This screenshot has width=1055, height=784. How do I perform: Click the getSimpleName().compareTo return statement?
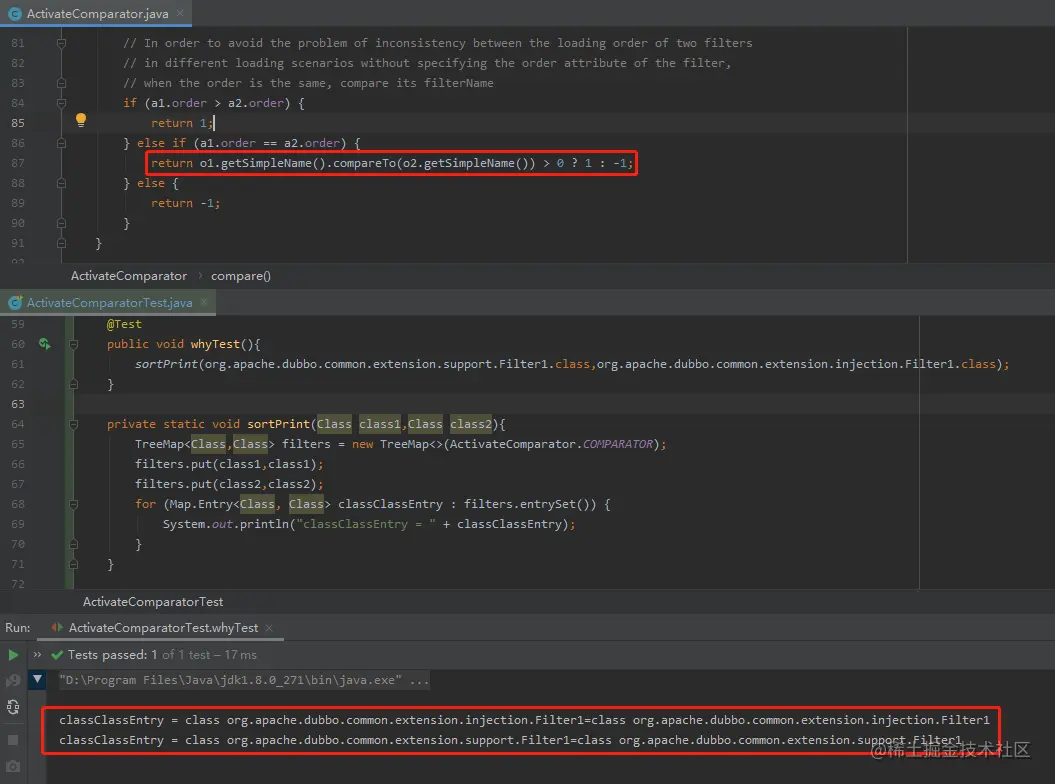392,163
